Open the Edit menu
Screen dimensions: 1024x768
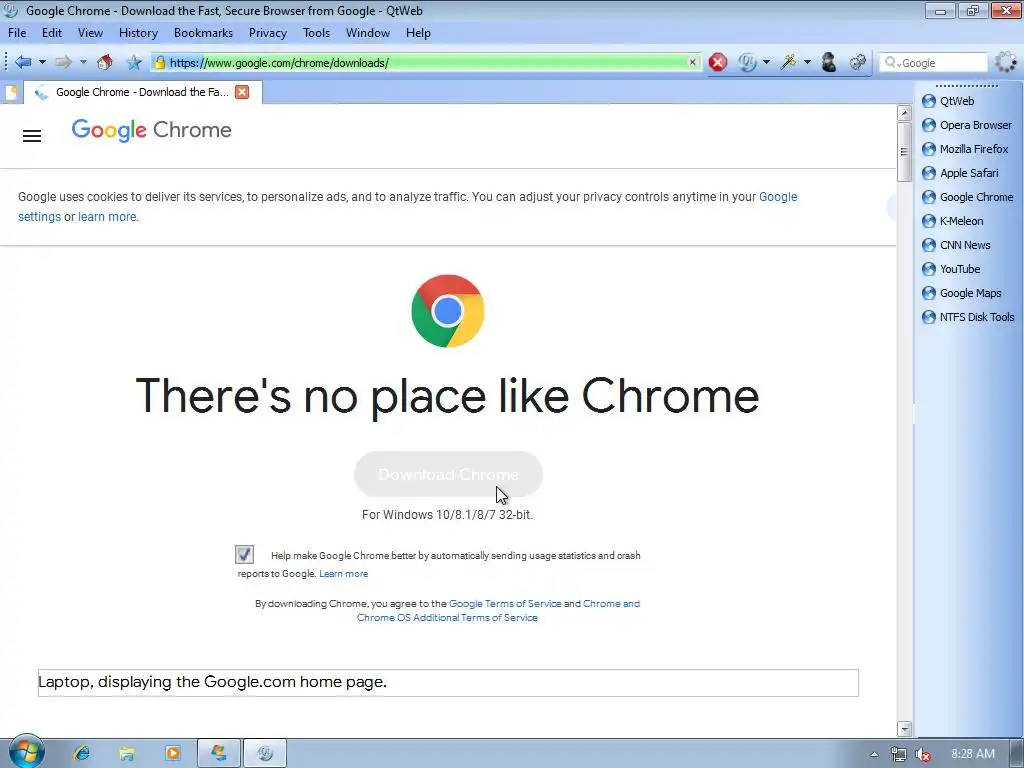52,33
